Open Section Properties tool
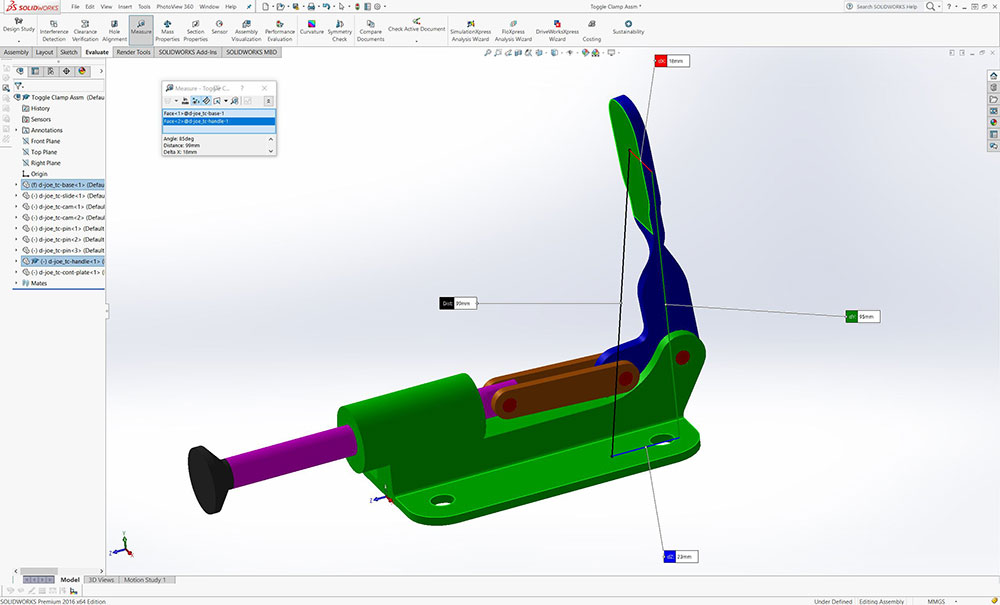Screen dimensions: 1000x605 (195, 28)
